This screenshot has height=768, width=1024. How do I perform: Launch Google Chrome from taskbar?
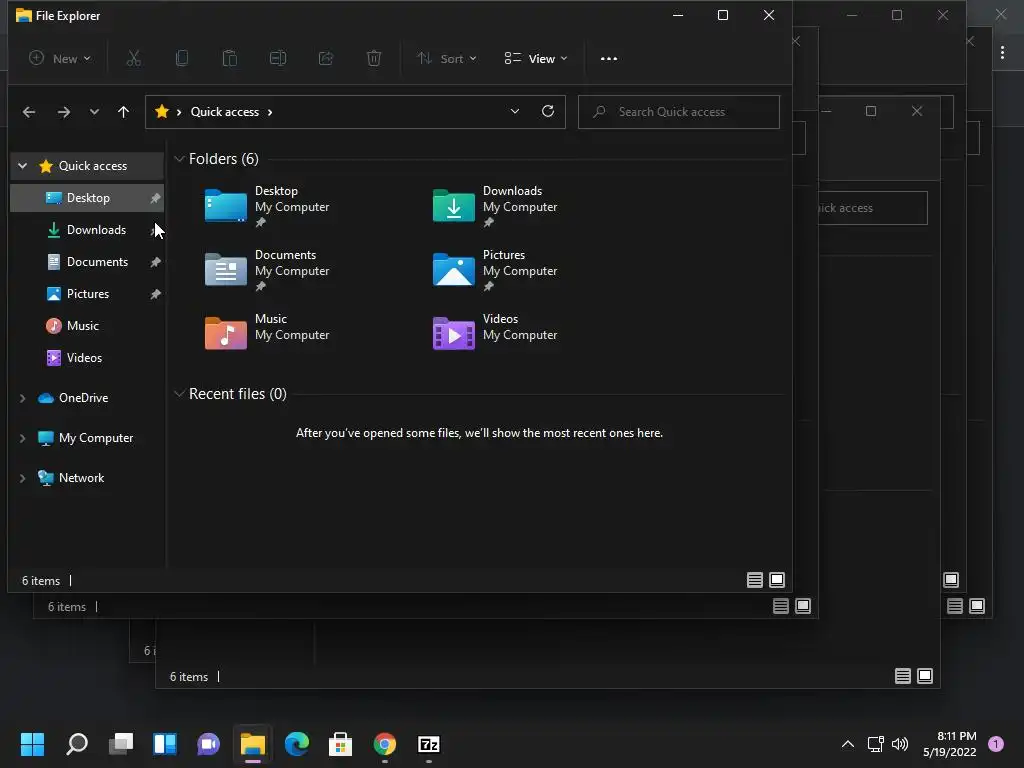(x=385, y=744)
